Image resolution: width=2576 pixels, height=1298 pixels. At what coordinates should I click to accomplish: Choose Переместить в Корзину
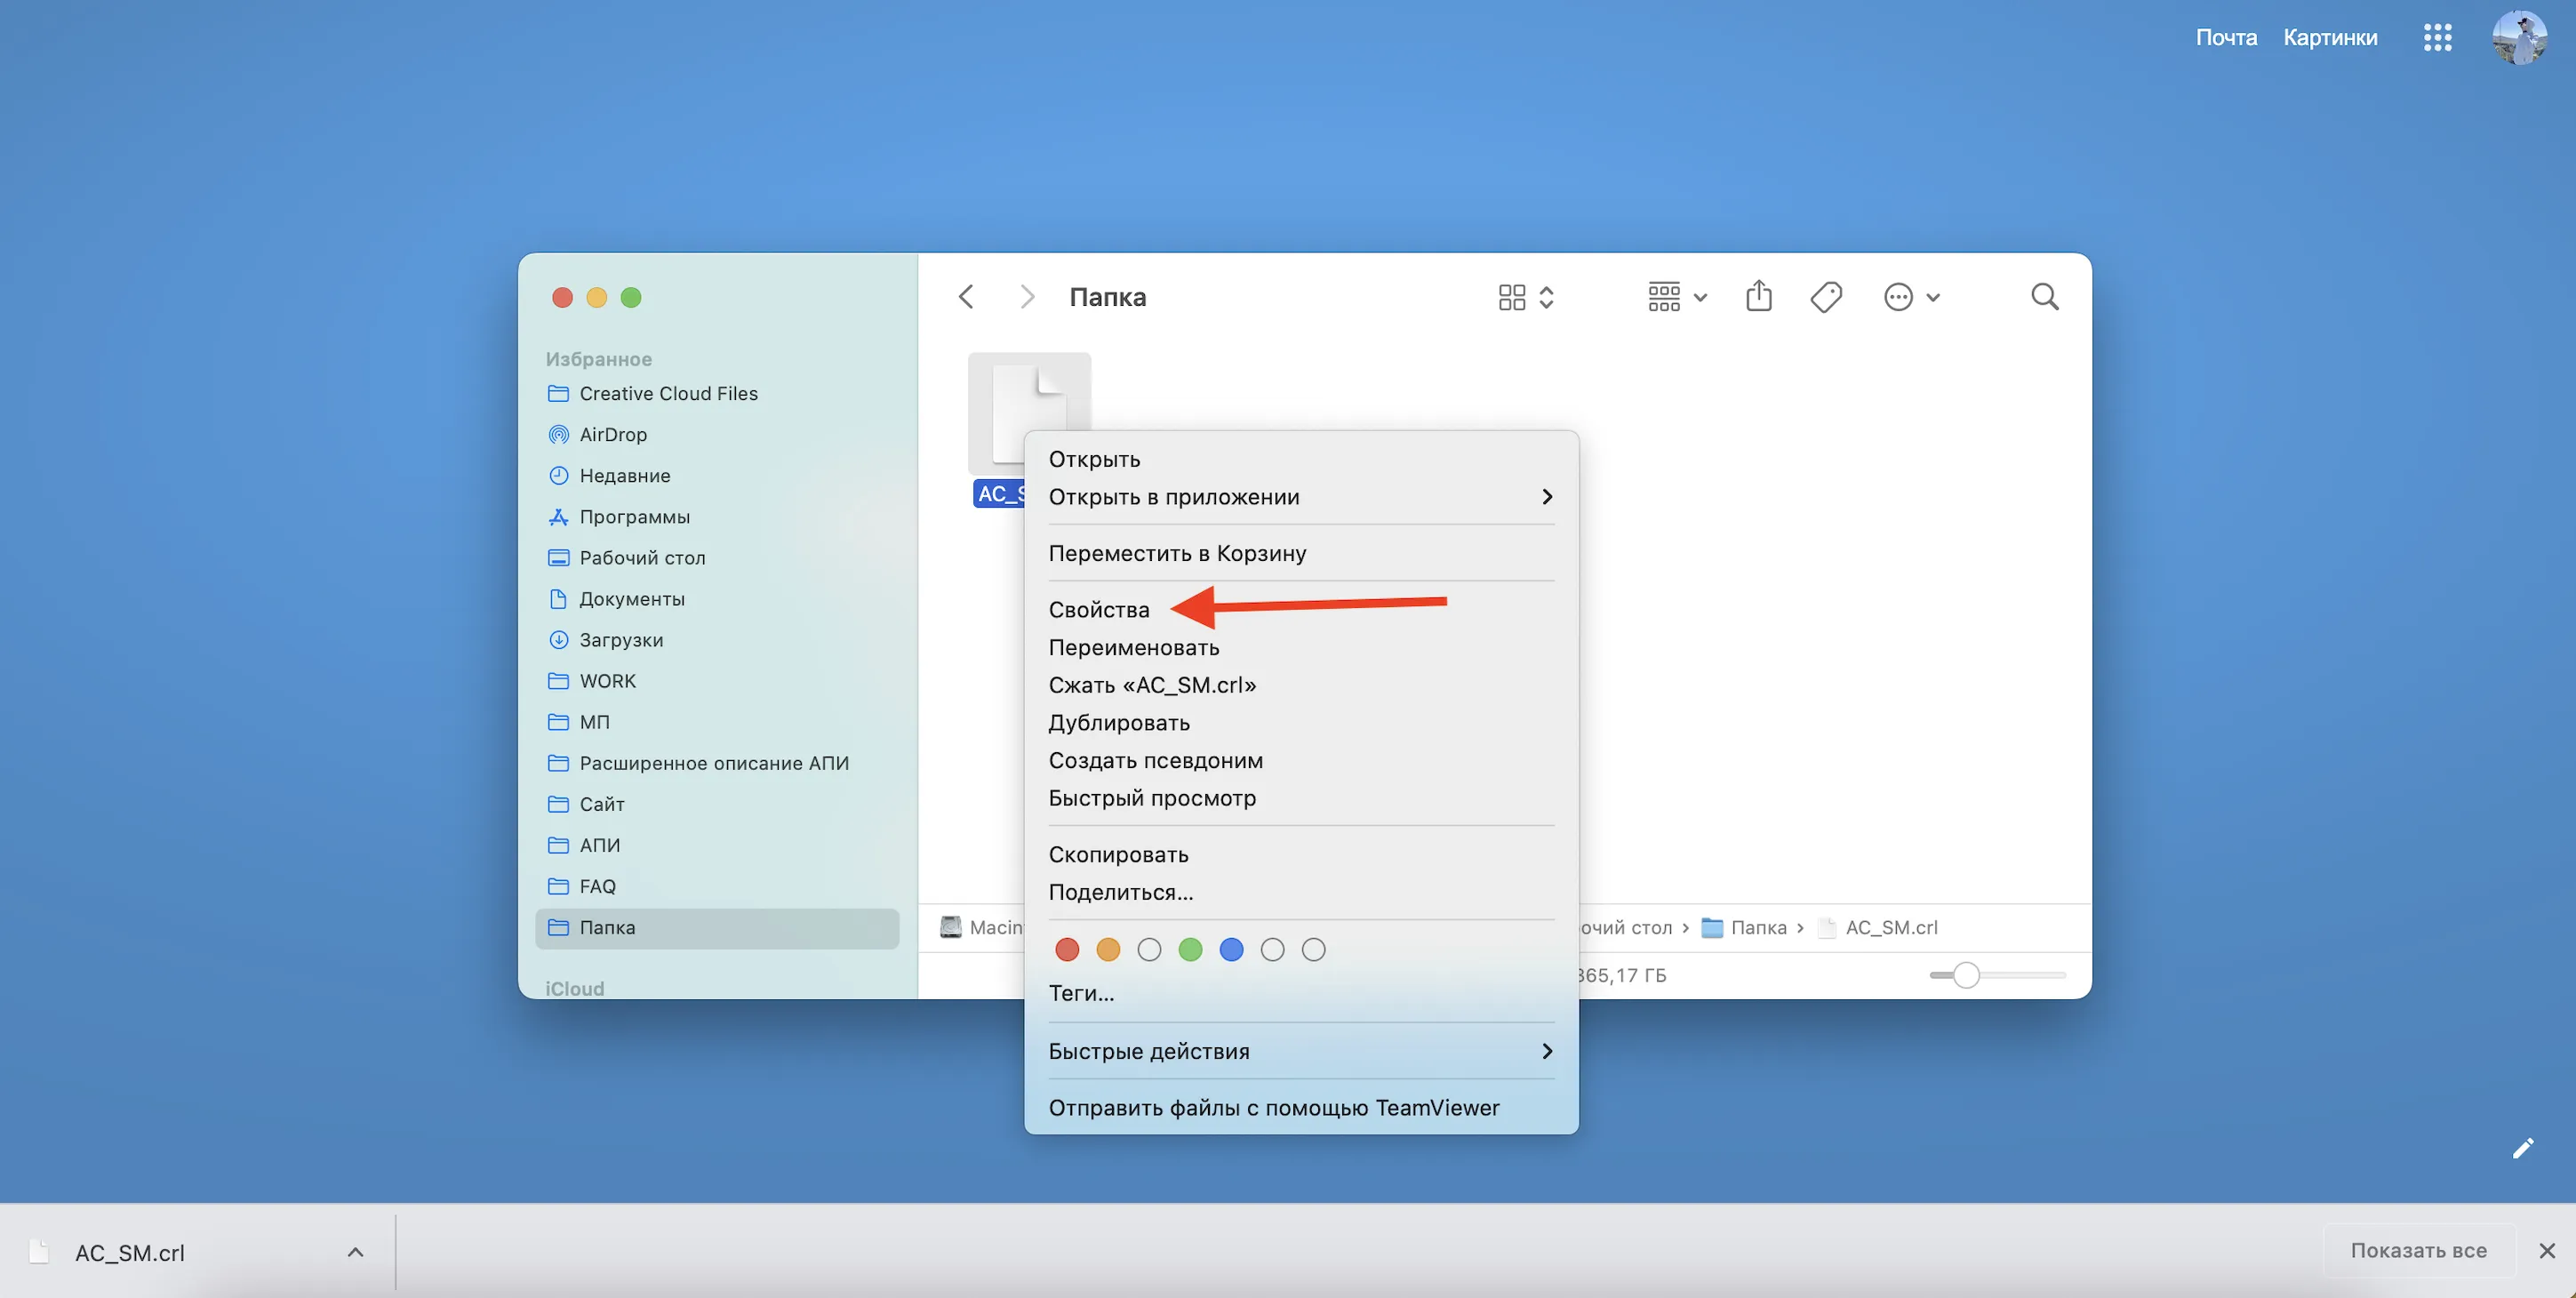tap(1301, 553)
